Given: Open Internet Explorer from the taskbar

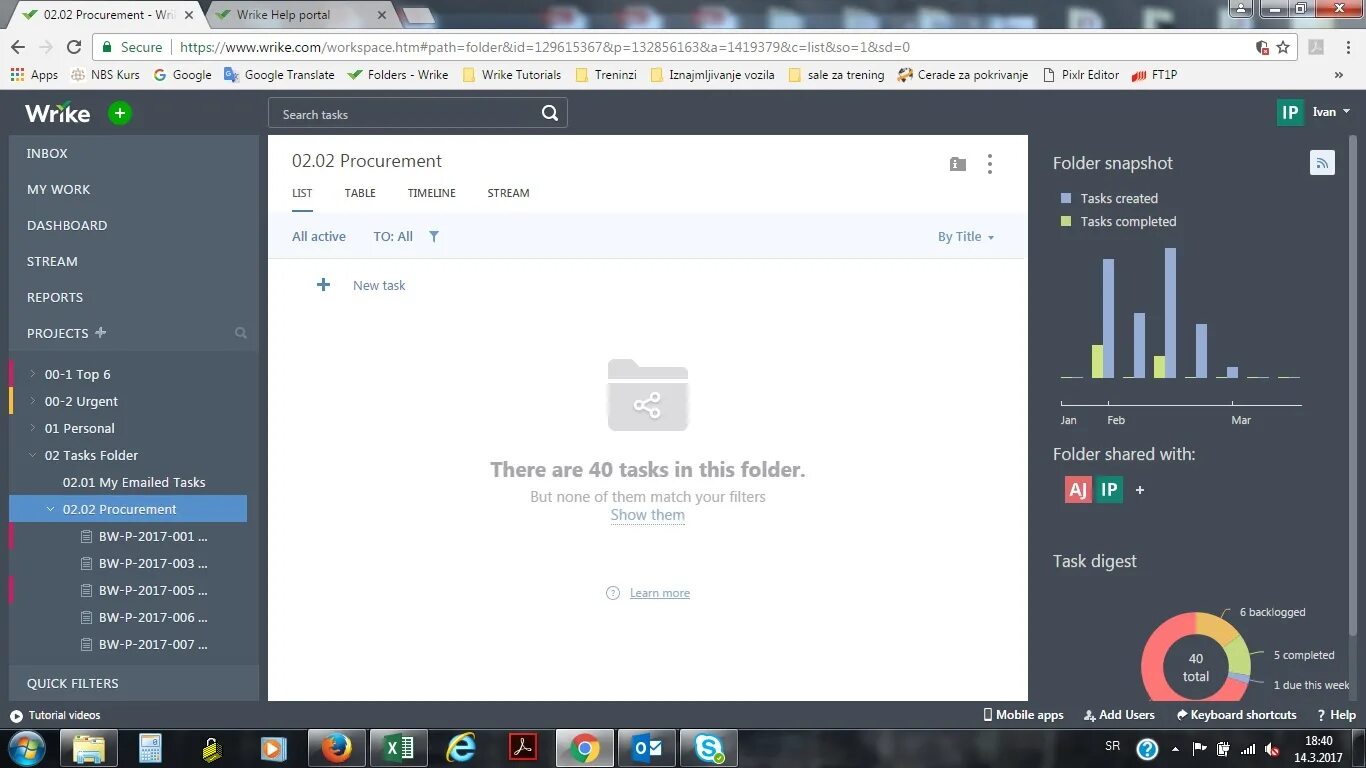Looking at the screenshot, I should pyautogui.click(x=461, y=747).
